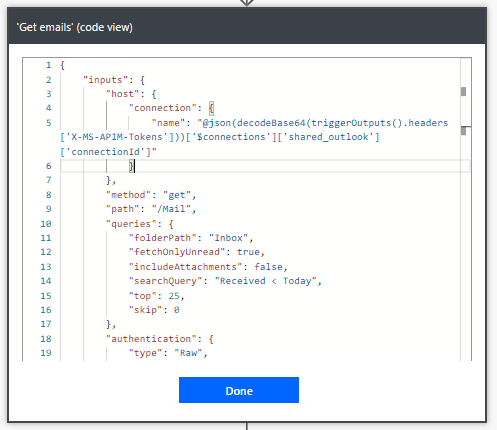Click the "includeAttachments" key
Image resolution: width=497 pixels, height=430 pixels.
(185, 267)
